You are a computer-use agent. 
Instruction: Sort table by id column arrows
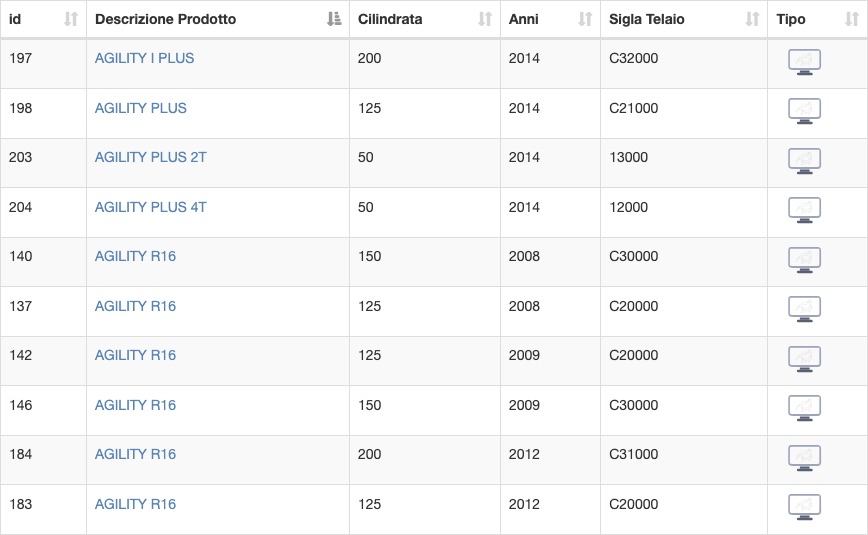(x=71, y=19)
